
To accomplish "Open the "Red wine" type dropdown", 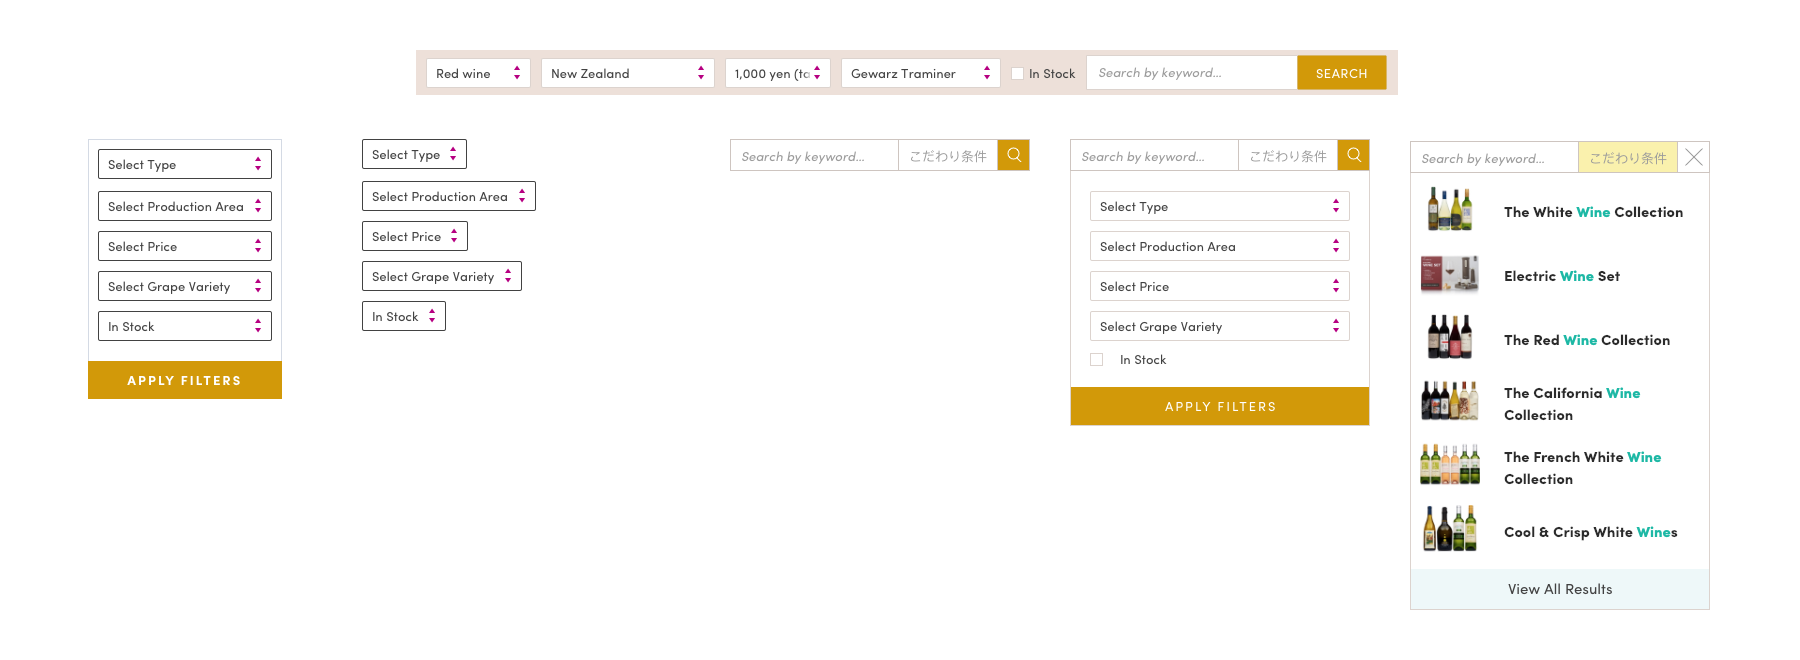I will pos(478,73).
